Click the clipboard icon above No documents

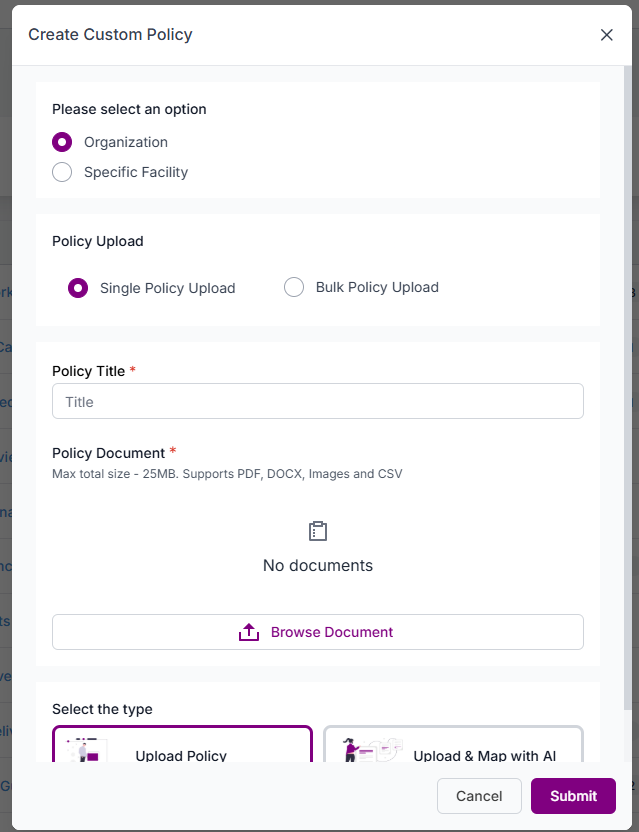pos(318,531)
